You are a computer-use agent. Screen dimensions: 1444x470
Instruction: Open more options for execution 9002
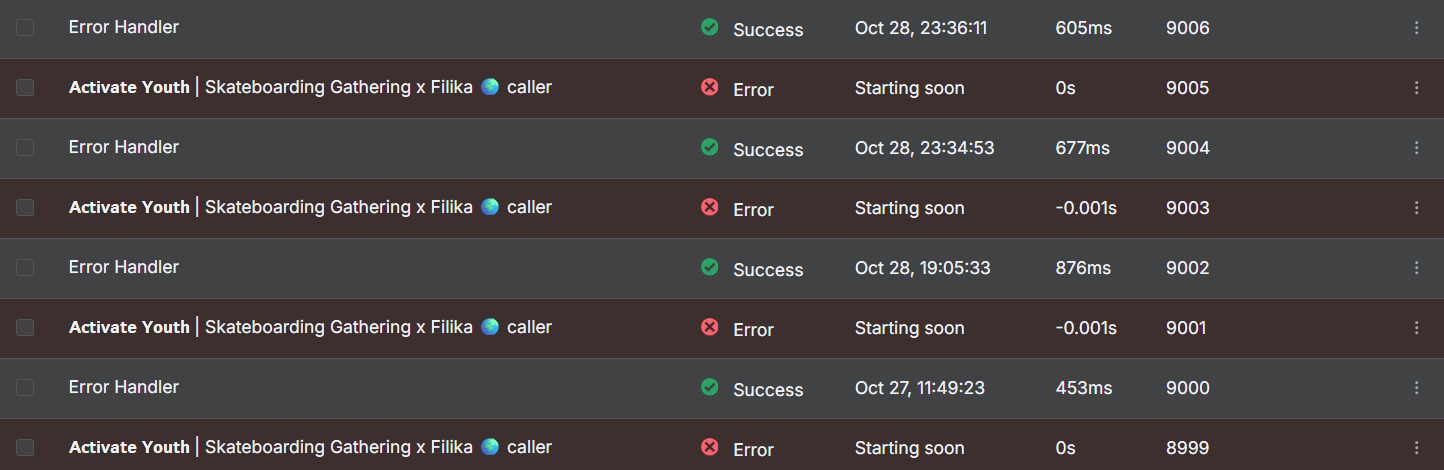point(1416,268)
